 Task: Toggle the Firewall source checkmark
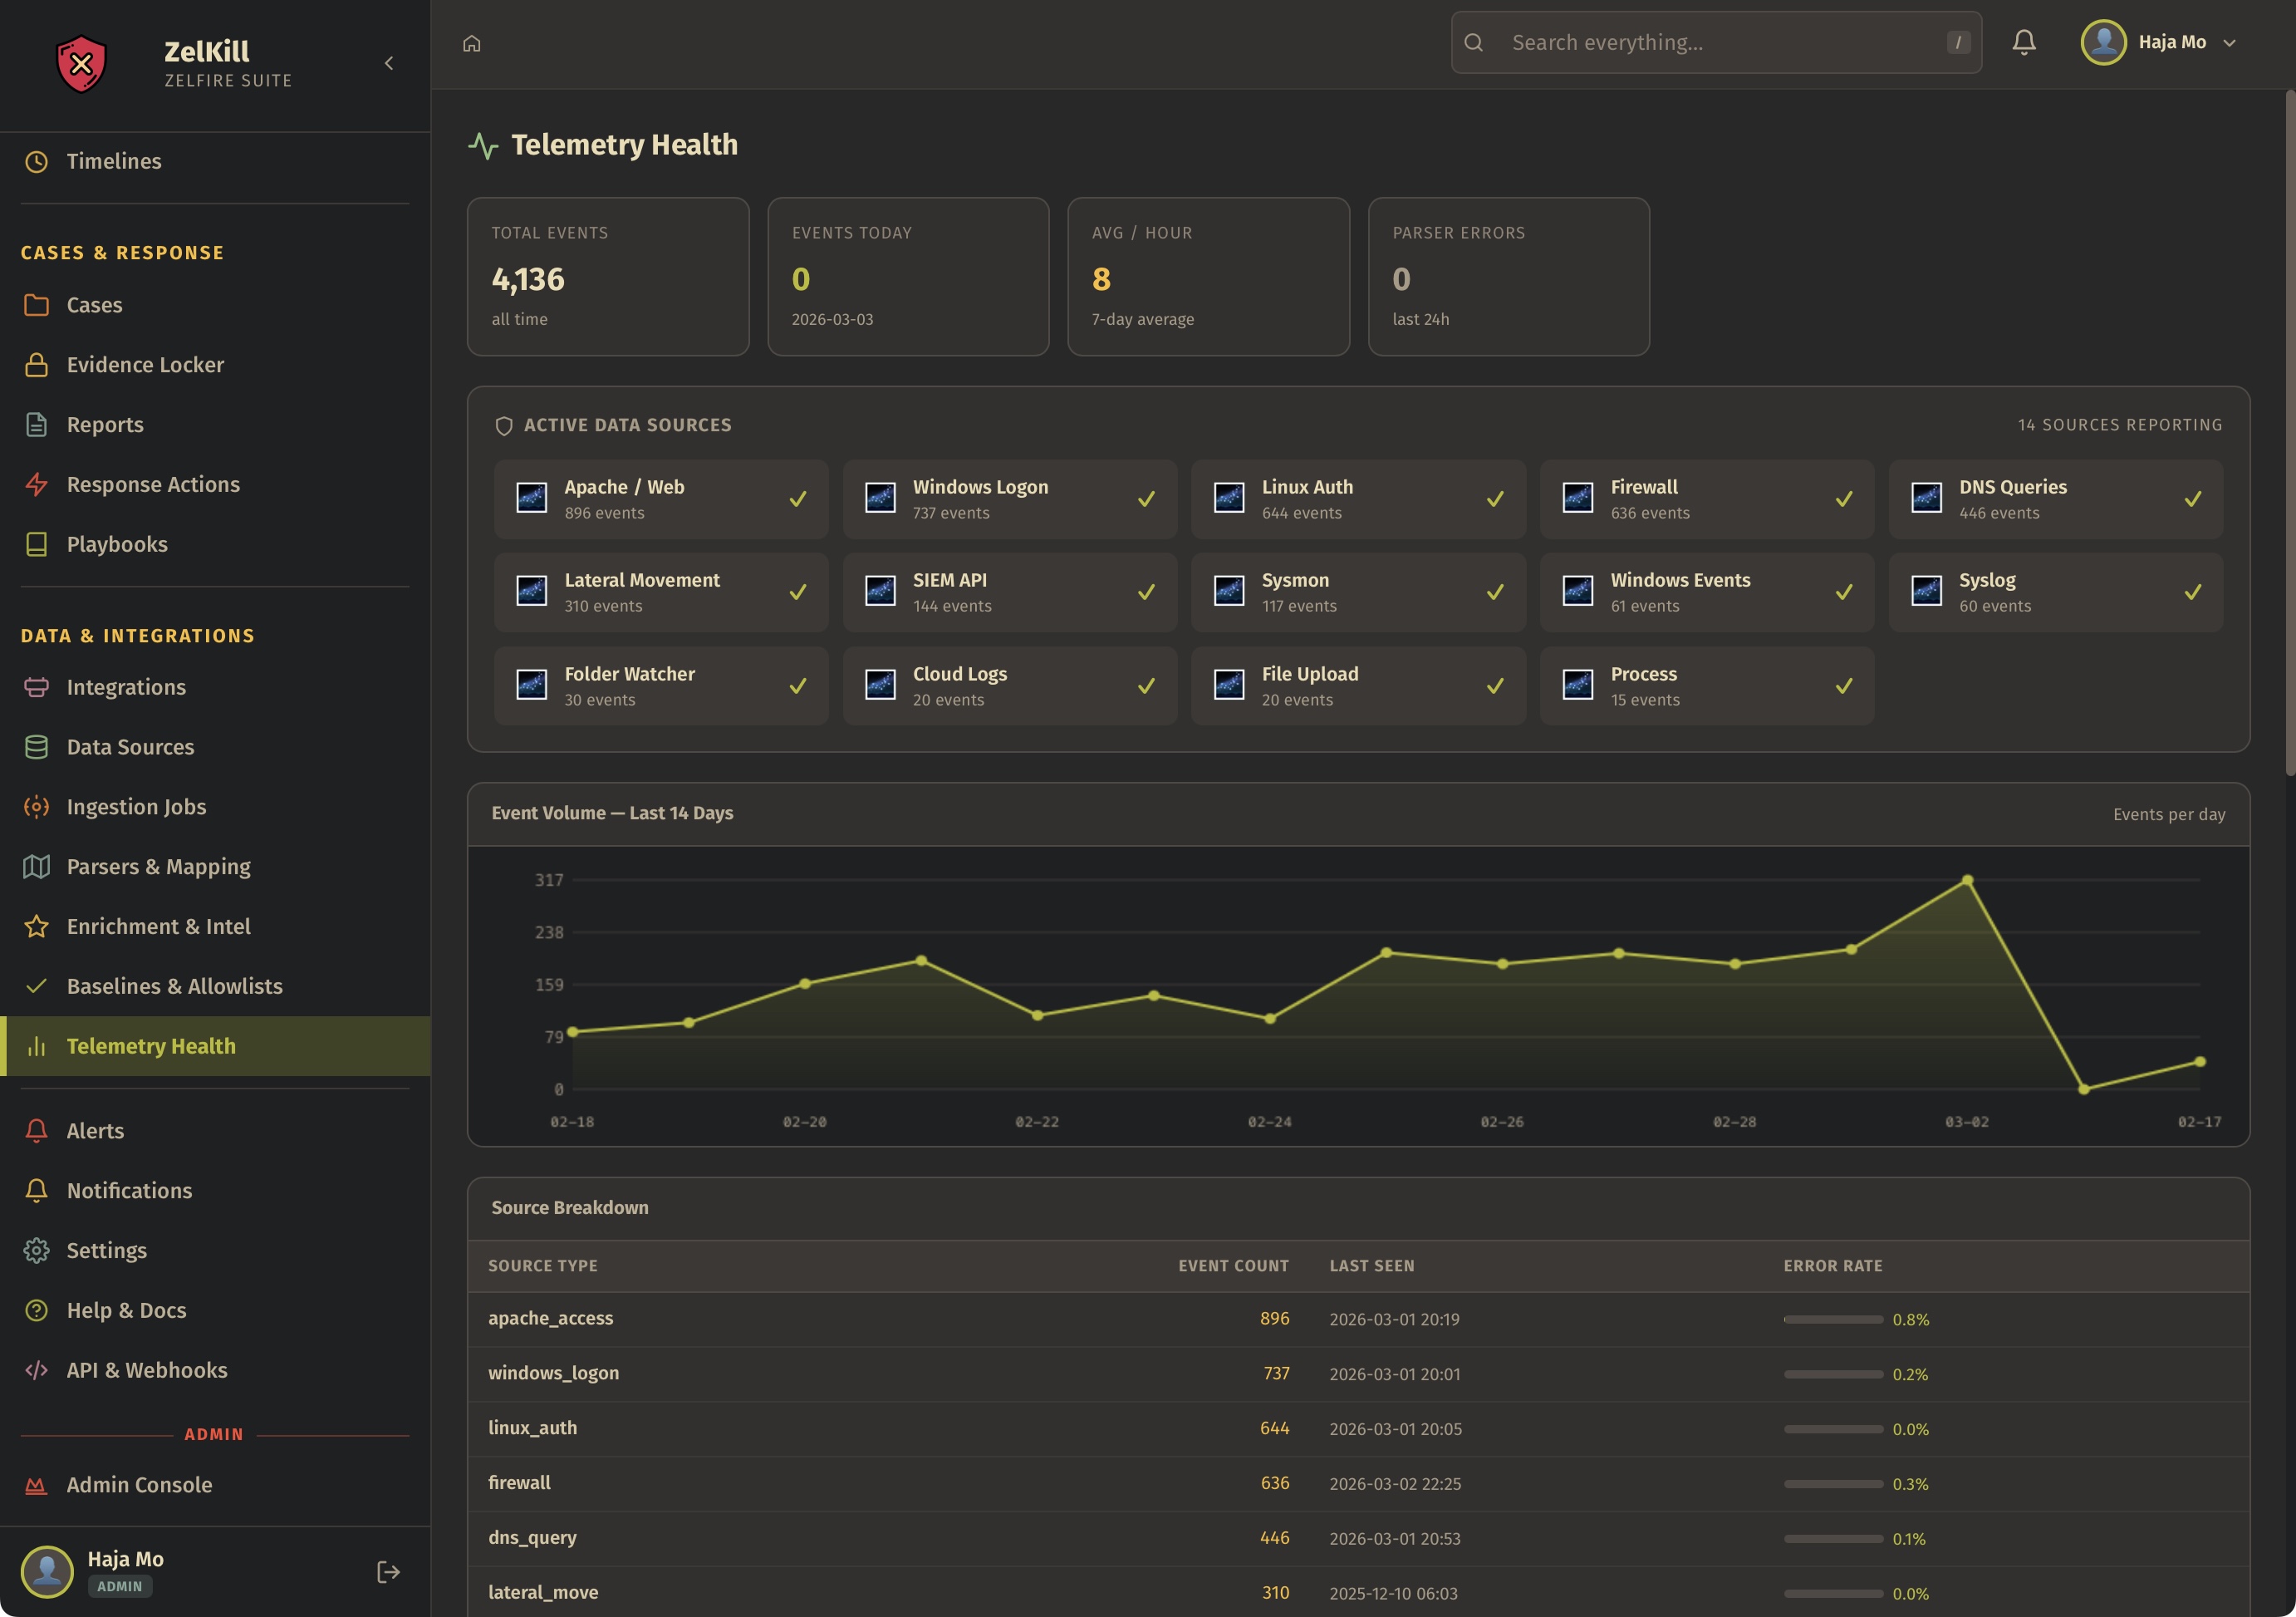pyautogui.click(x=1843, y=499)
